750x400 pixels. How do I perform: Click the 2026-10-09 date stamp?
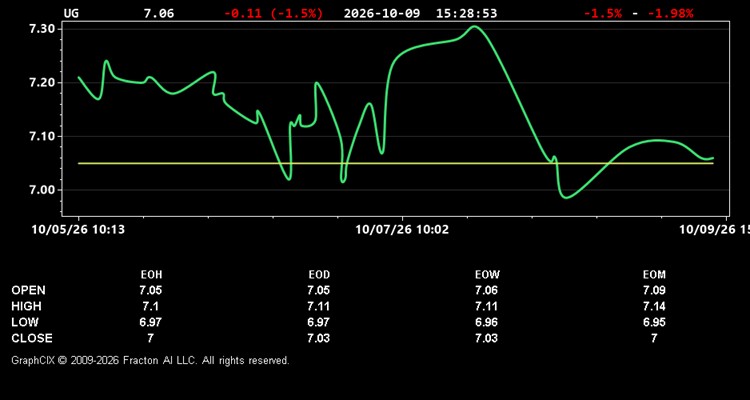(382, 13)
